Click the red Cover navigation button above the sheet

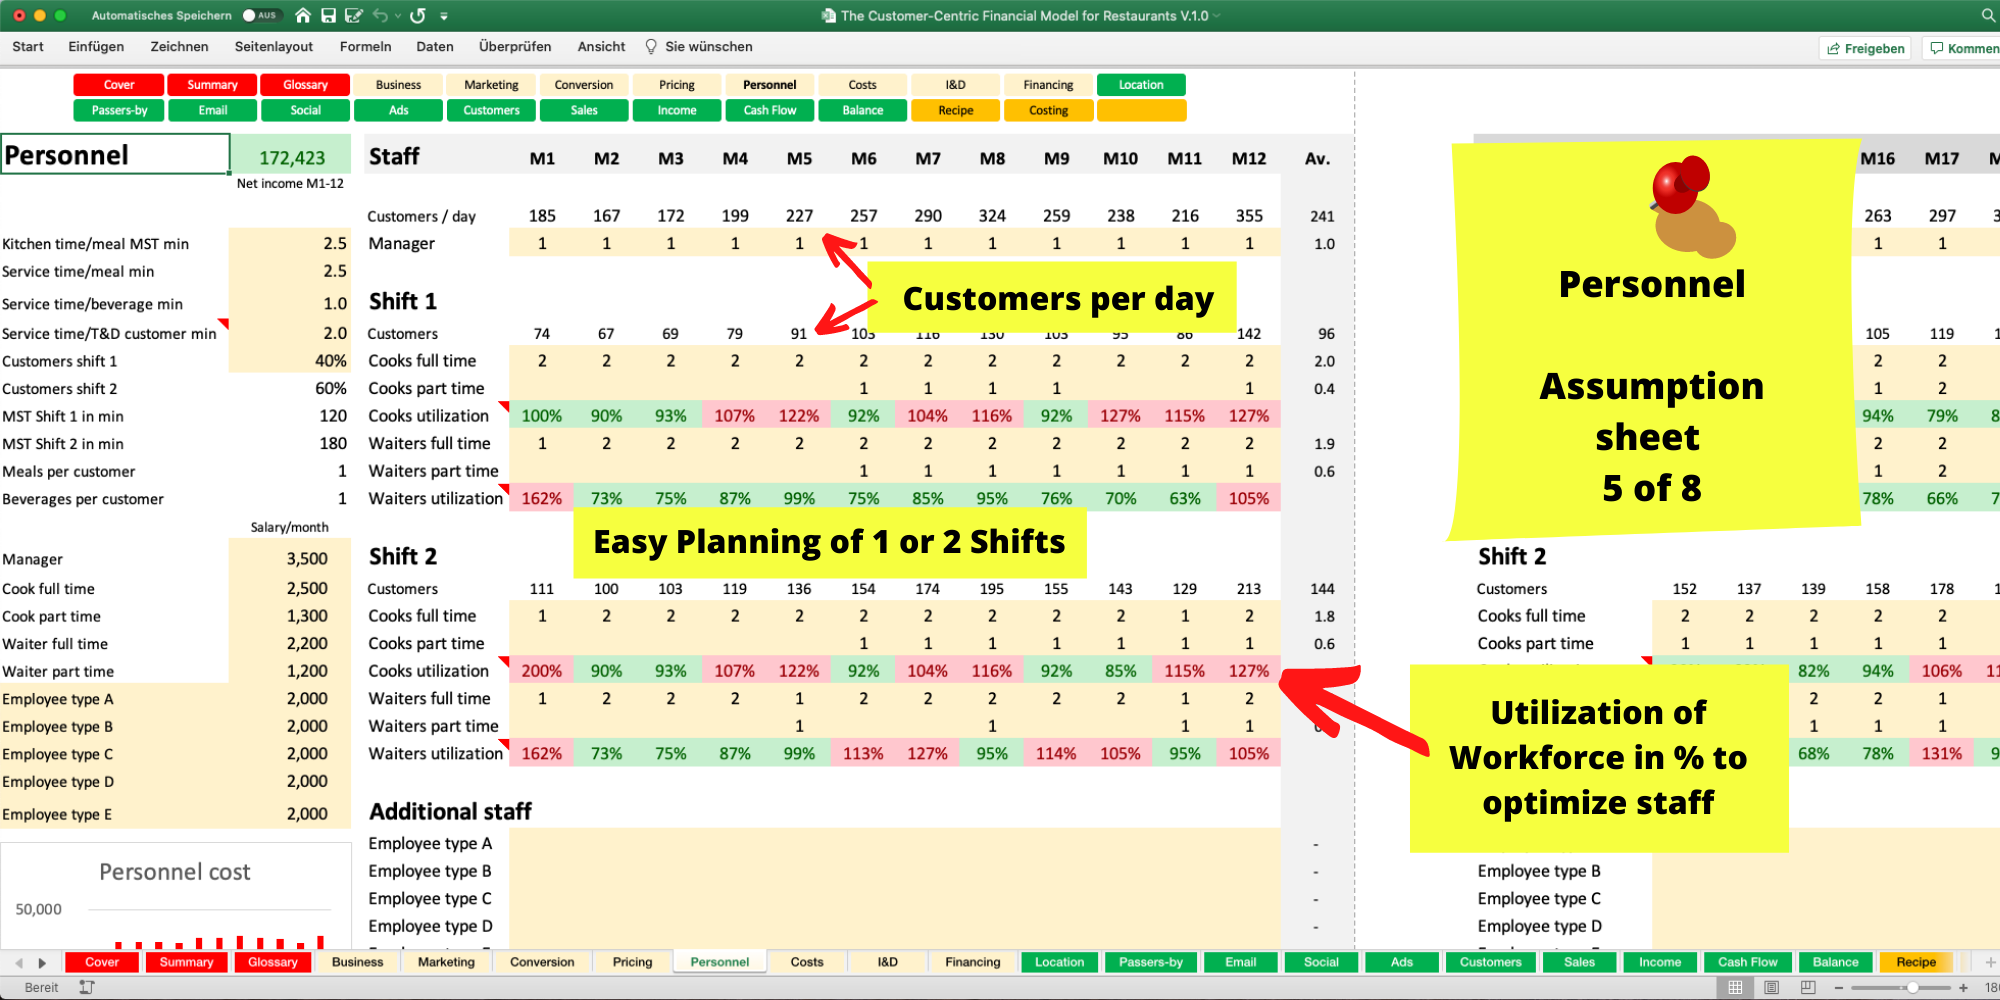[x=119, y=85]
